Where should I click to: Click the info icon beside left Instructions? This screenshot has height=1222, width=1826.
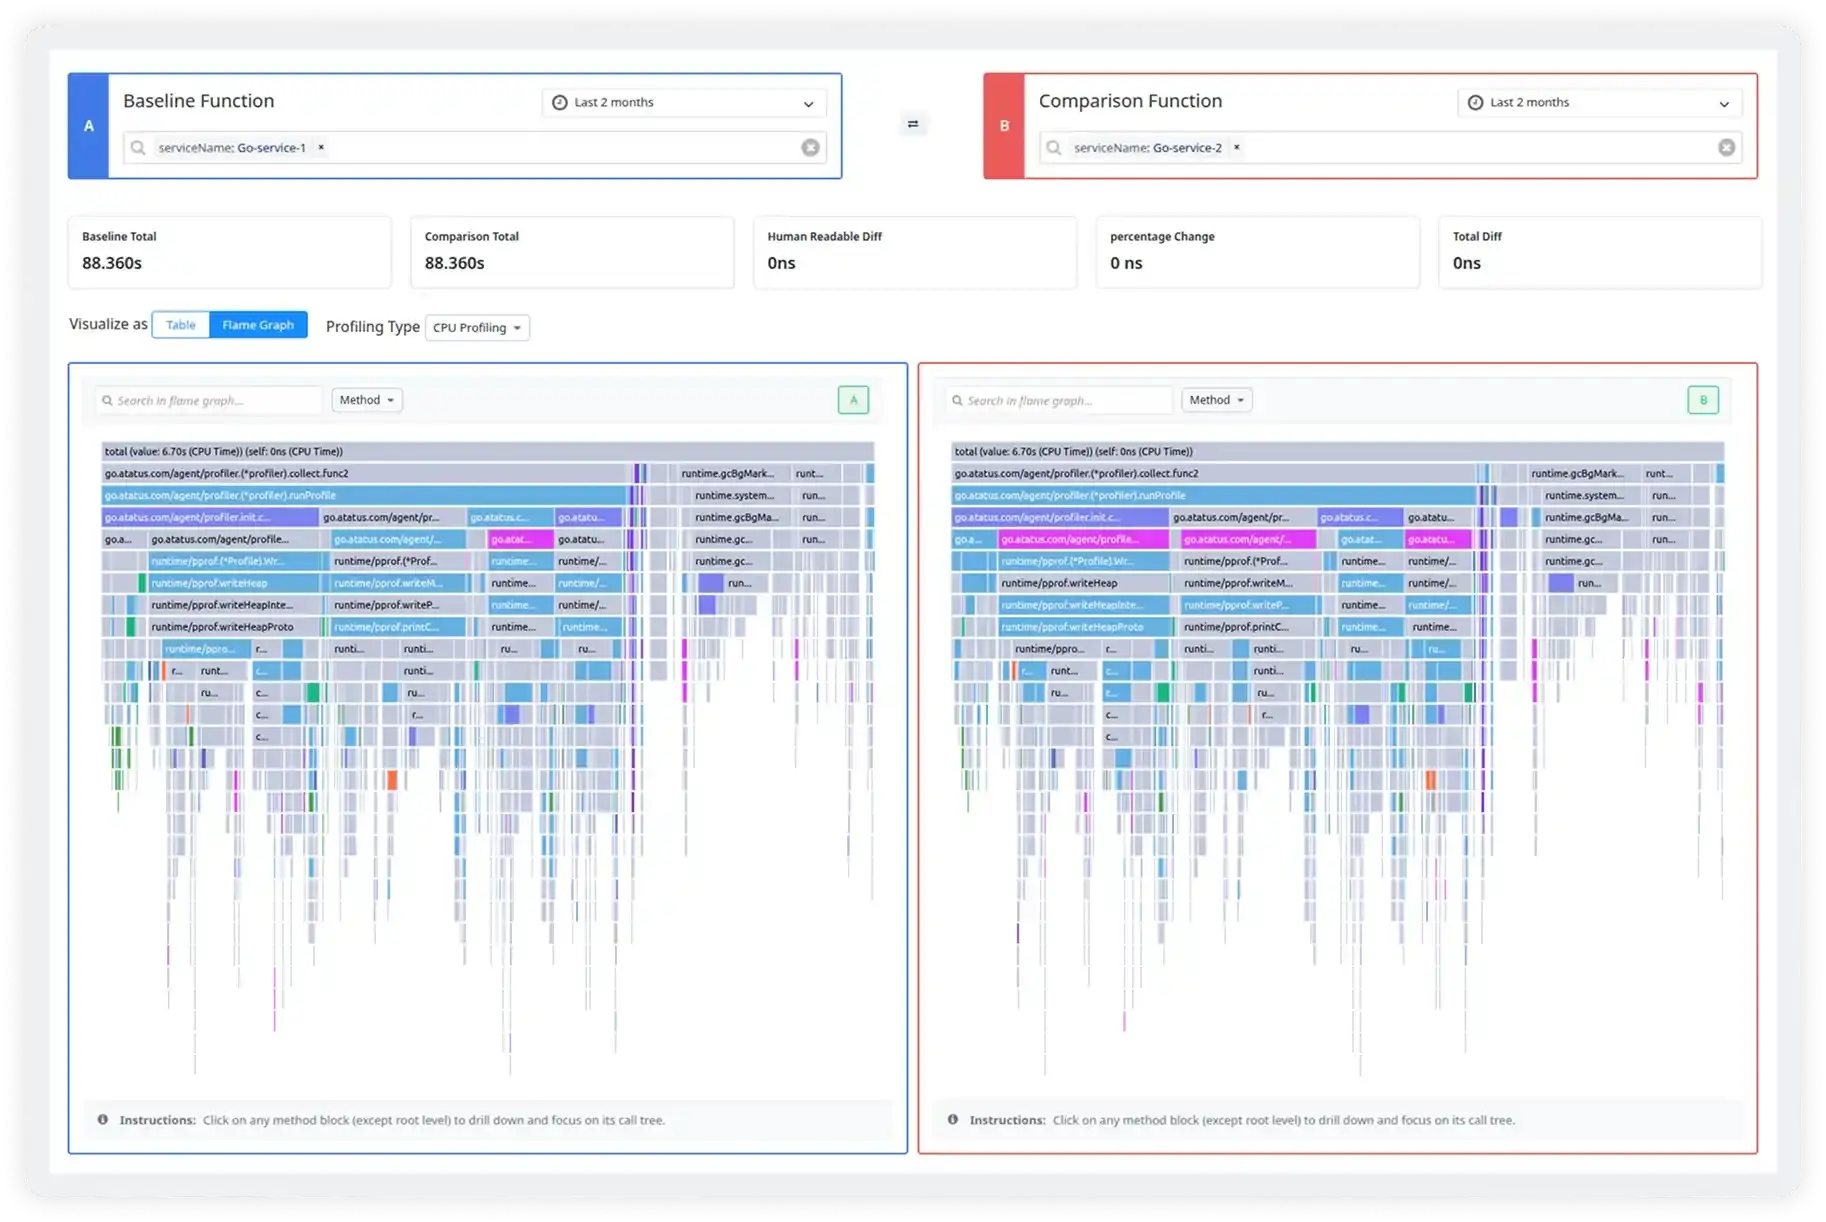click(x=103, y=1120)
